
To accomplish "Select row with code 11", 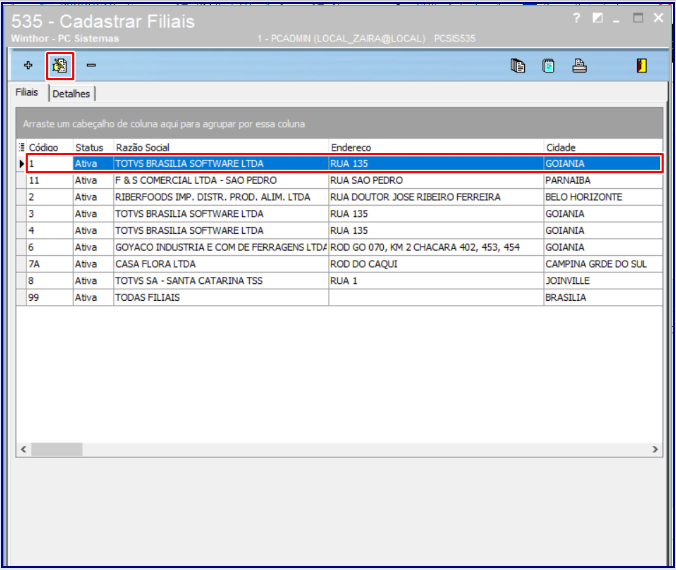I will [x=344, y=180].
